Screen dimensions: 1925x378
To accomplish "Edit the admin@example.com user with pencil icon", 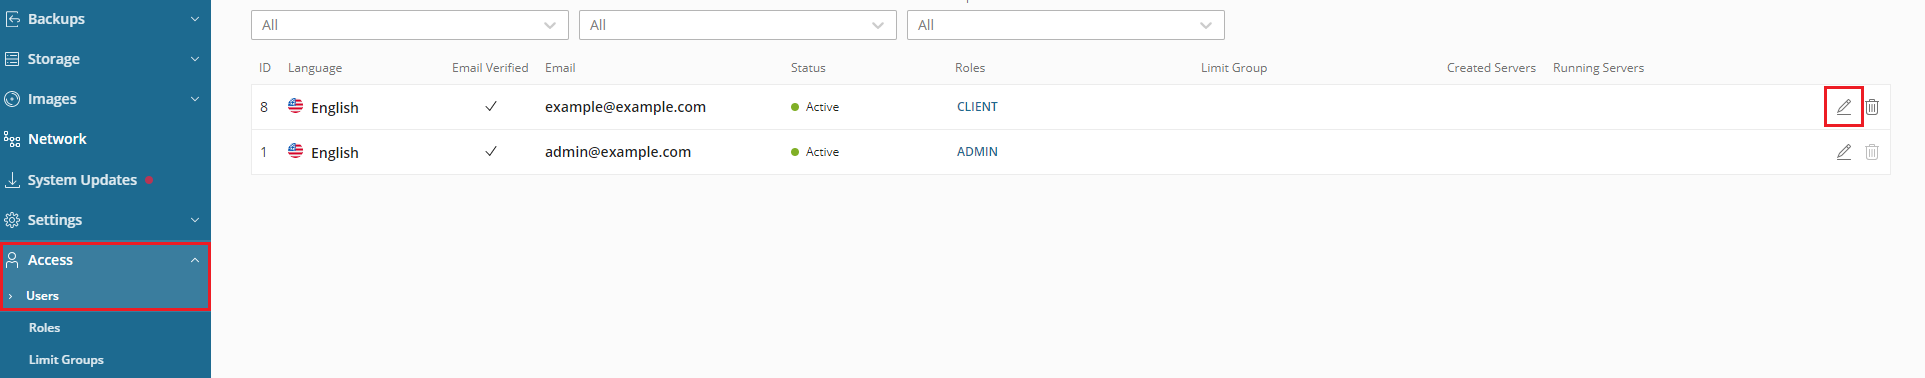I will tap(1844, 152).
